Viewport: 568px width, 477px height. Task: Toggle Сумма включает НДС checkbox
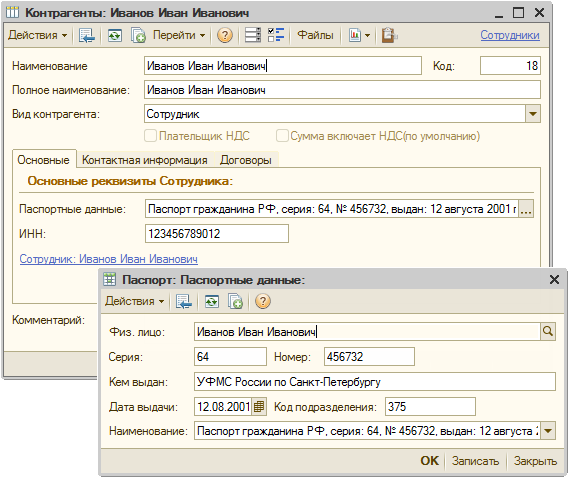[x=282, y=136]
